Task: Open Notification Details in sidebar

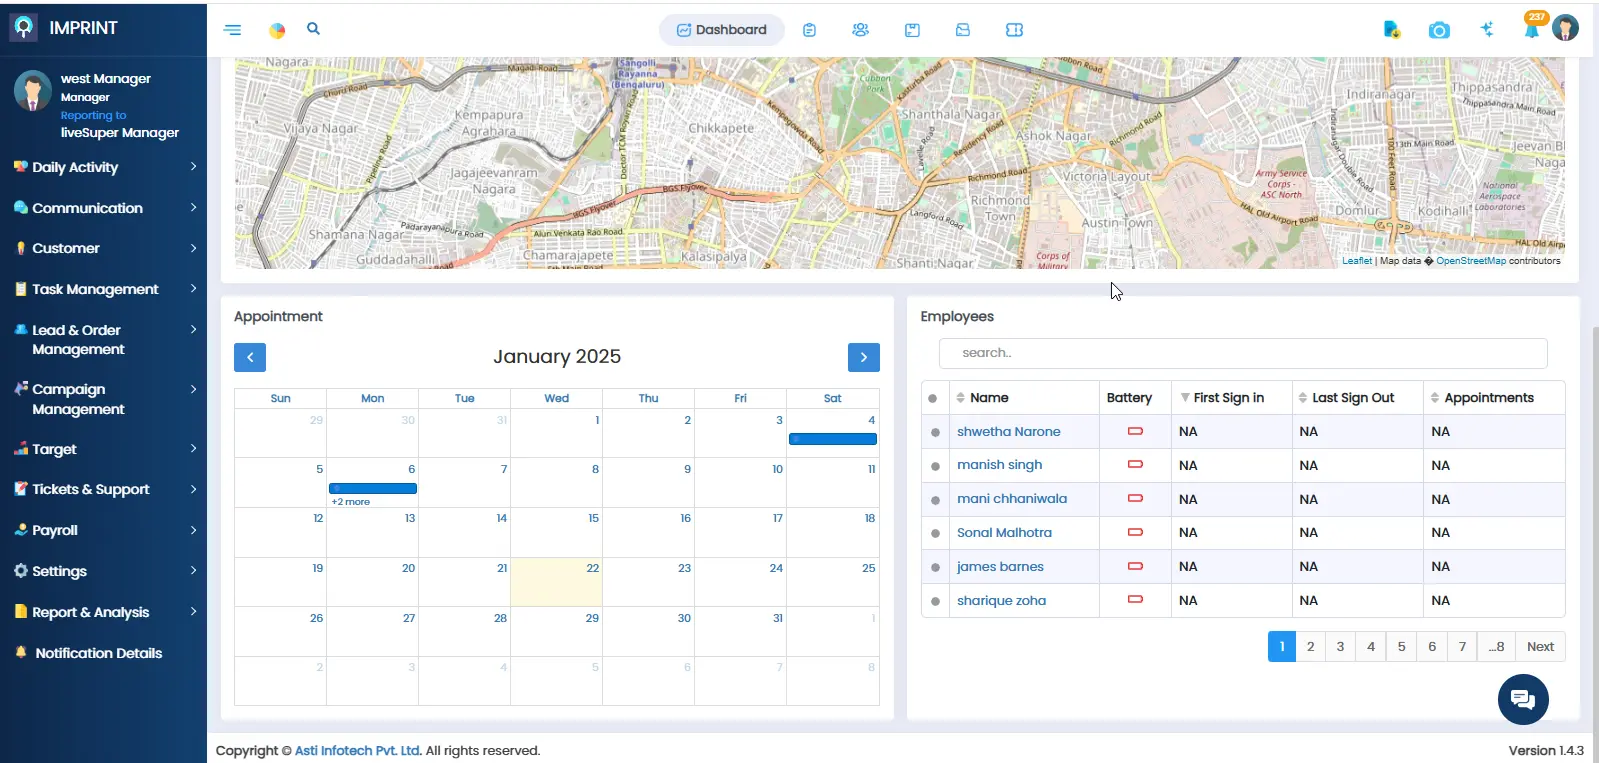Action: click(98, 653)
